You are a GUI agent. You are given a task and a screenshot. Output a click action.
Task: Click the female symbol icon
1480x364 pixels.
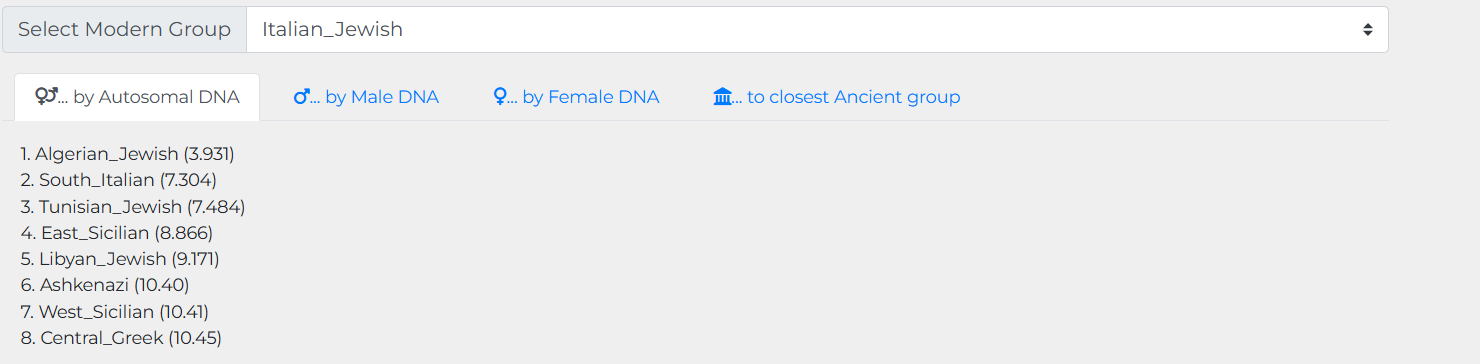[500, 97]
